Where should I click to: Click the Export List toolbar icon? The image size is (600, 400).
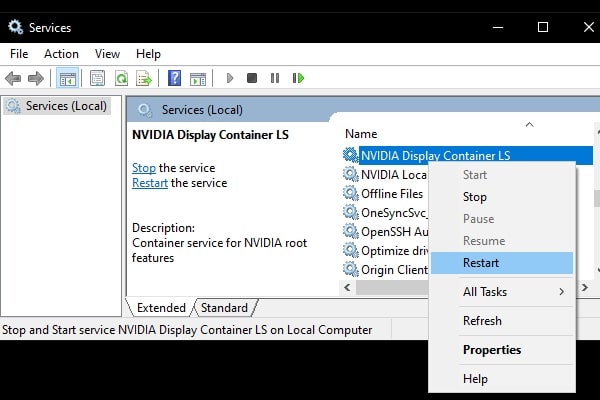pyautogui.click(x=144, y=78)
